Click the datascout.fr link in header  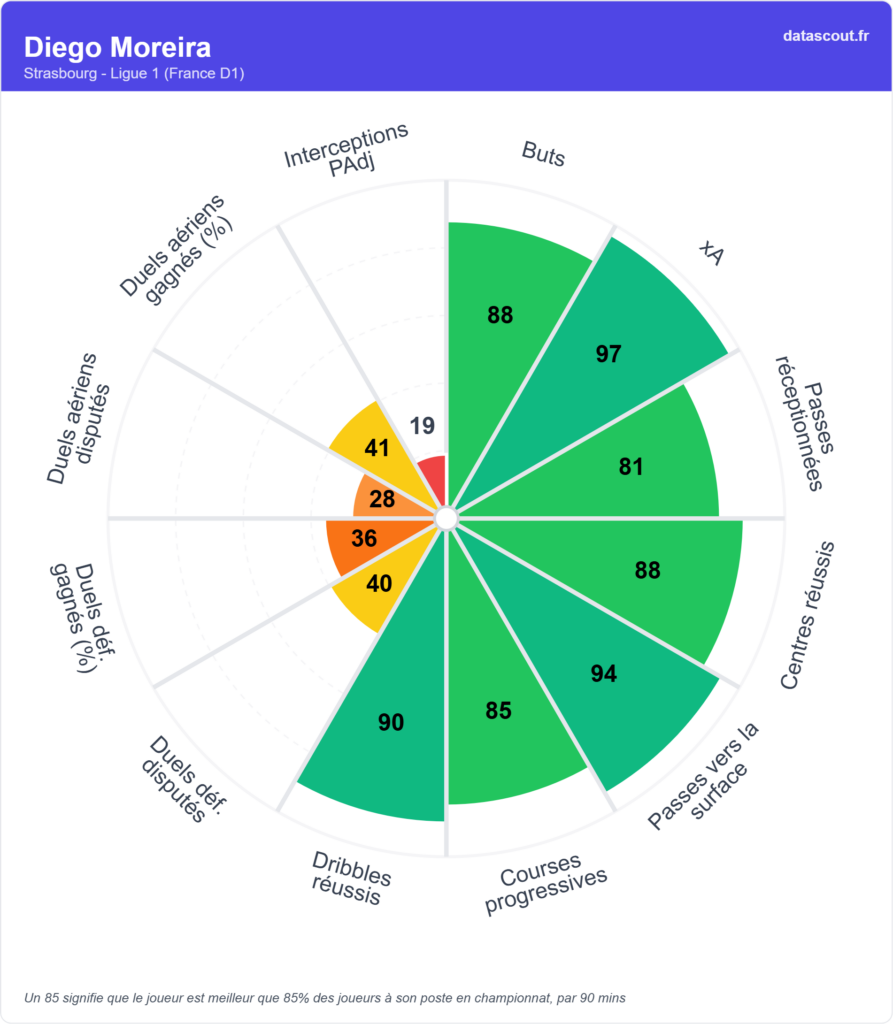[x=826, y=36]
